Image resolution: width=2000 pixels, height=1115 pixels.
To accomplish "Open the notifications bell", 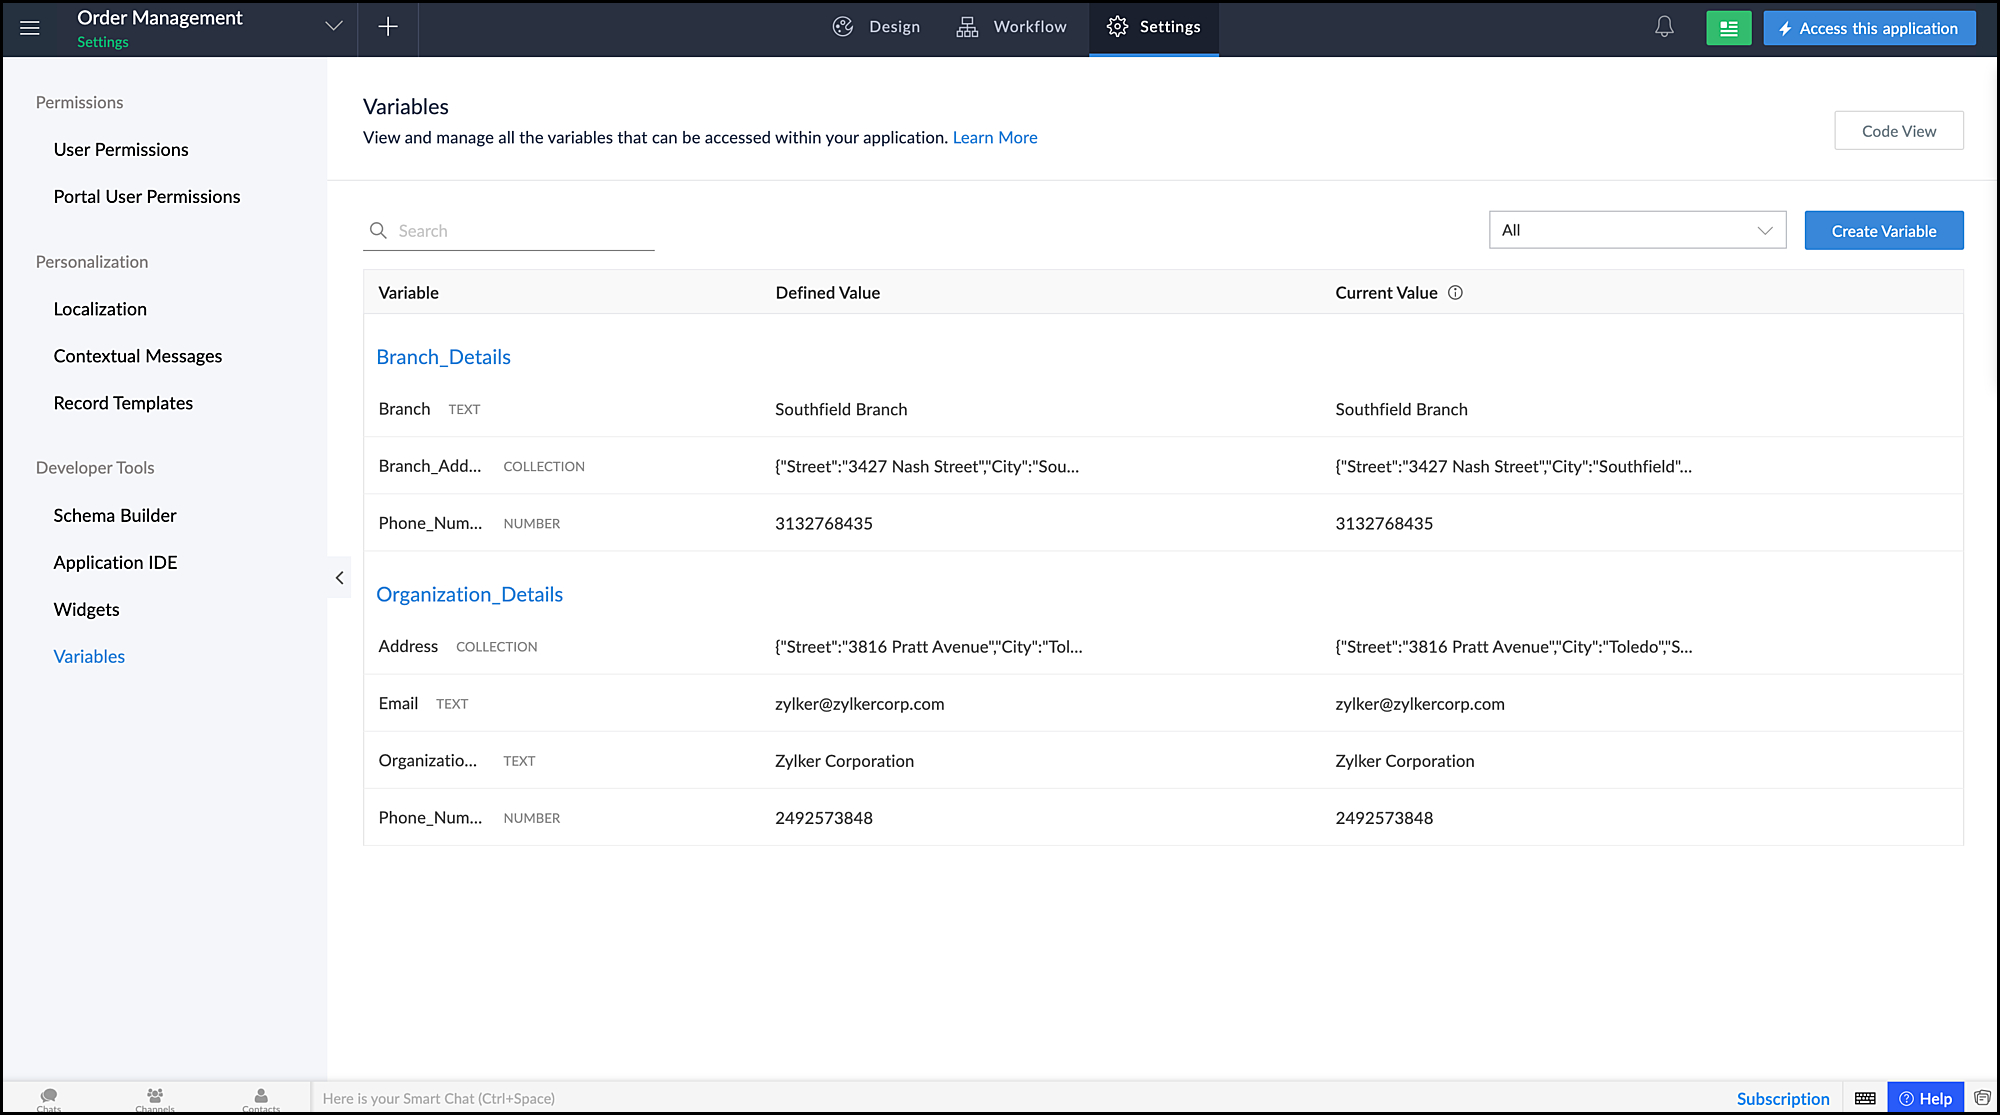I will 1664,27.
